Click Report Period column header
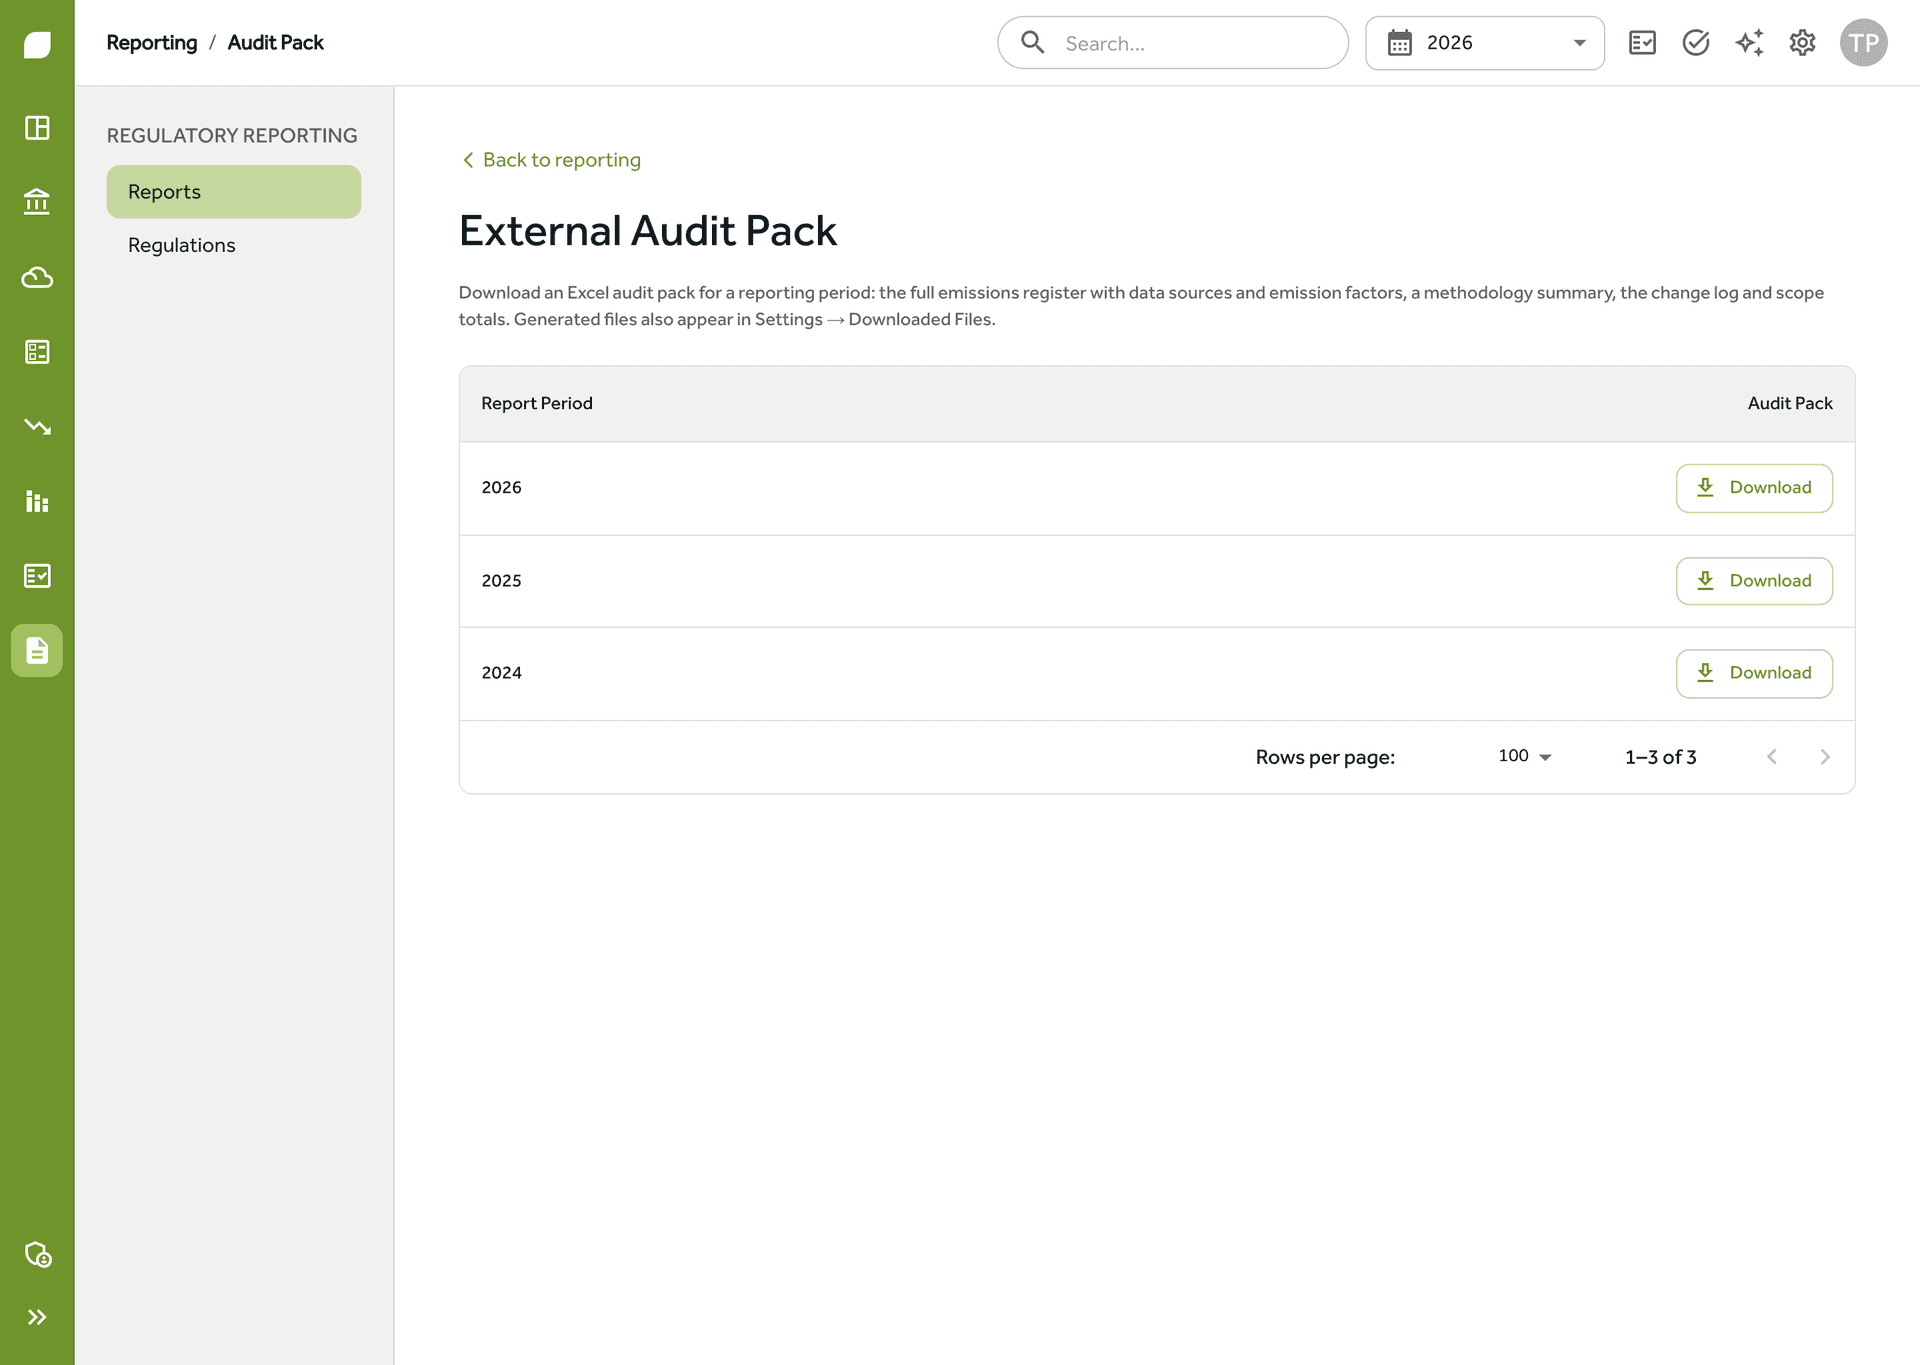 click(537, 403)
